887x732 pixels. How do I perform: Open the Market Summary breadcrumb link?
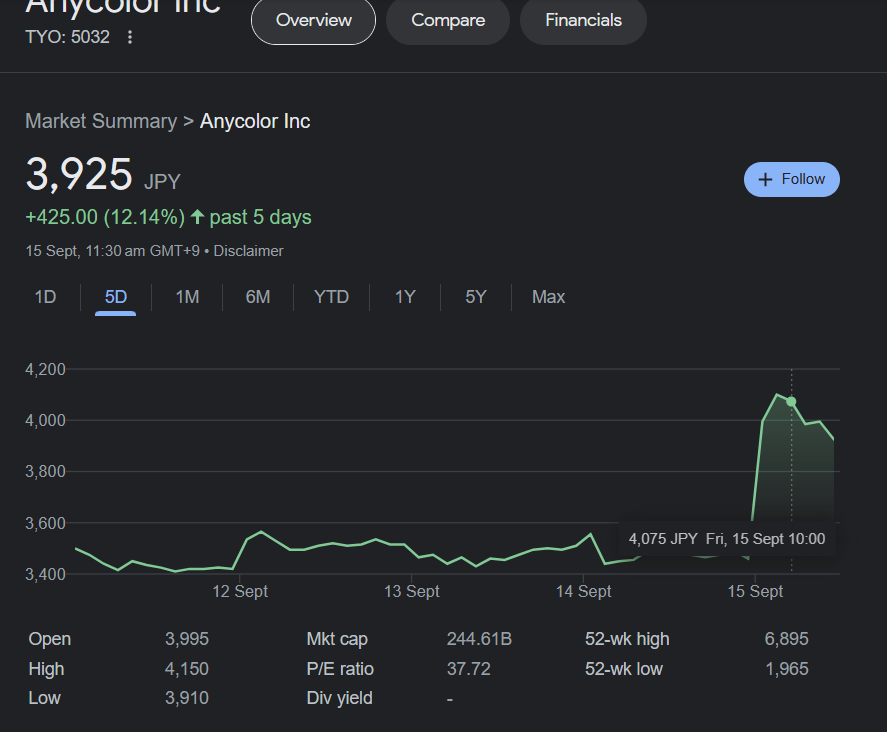coord(101,121)
